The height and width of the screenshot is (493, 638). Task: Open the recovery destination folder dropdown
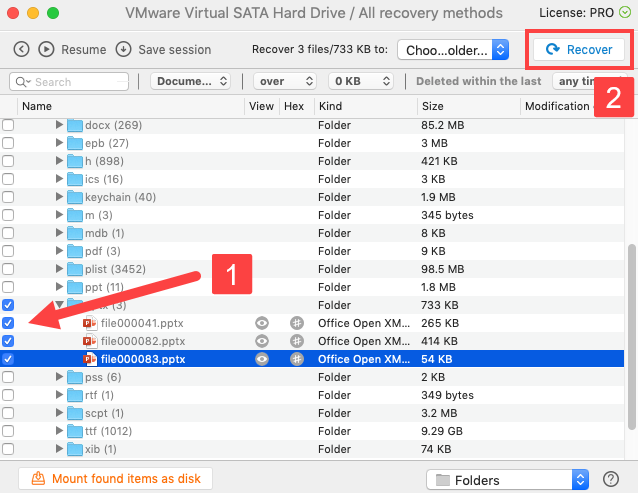pos(453,49)
